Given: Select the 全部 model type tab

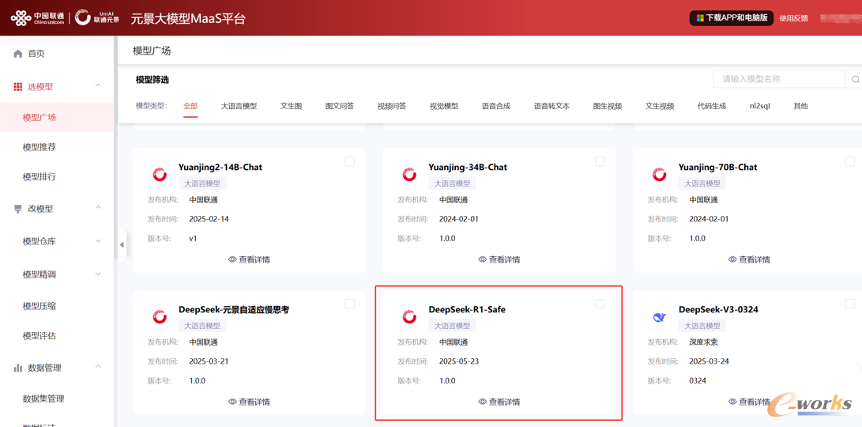Looking at the screenshot, I should pos(191,106).
